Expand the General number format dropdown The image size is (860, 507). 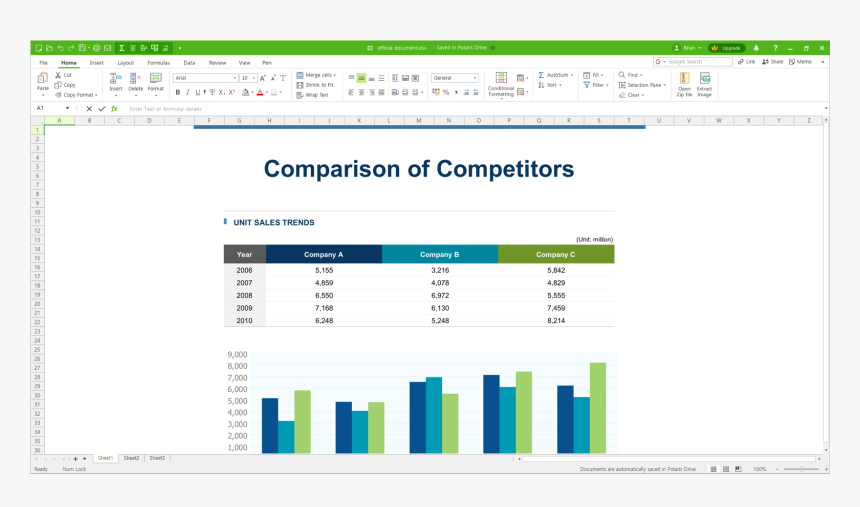point(455,78)
